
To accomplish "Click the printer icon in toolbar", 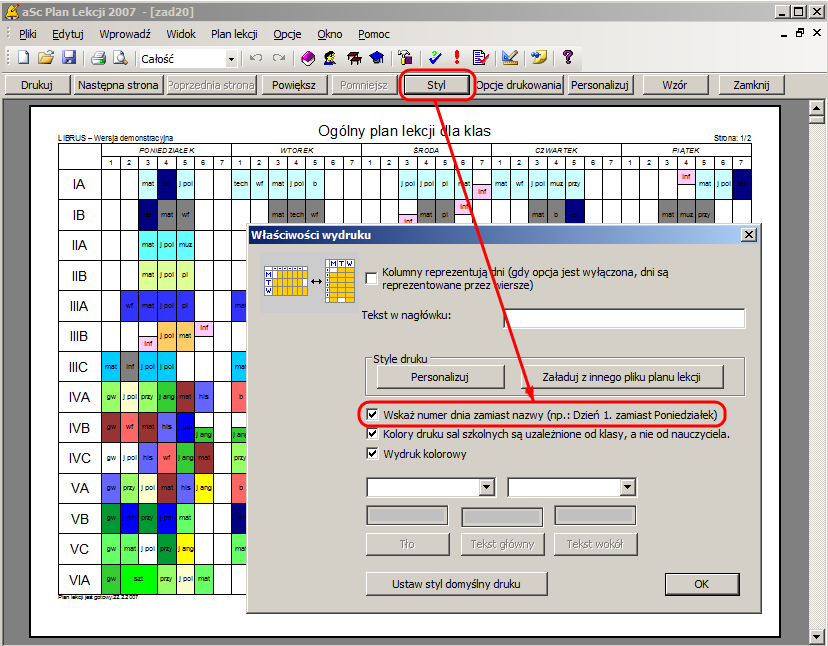I will tap(98, 58).
